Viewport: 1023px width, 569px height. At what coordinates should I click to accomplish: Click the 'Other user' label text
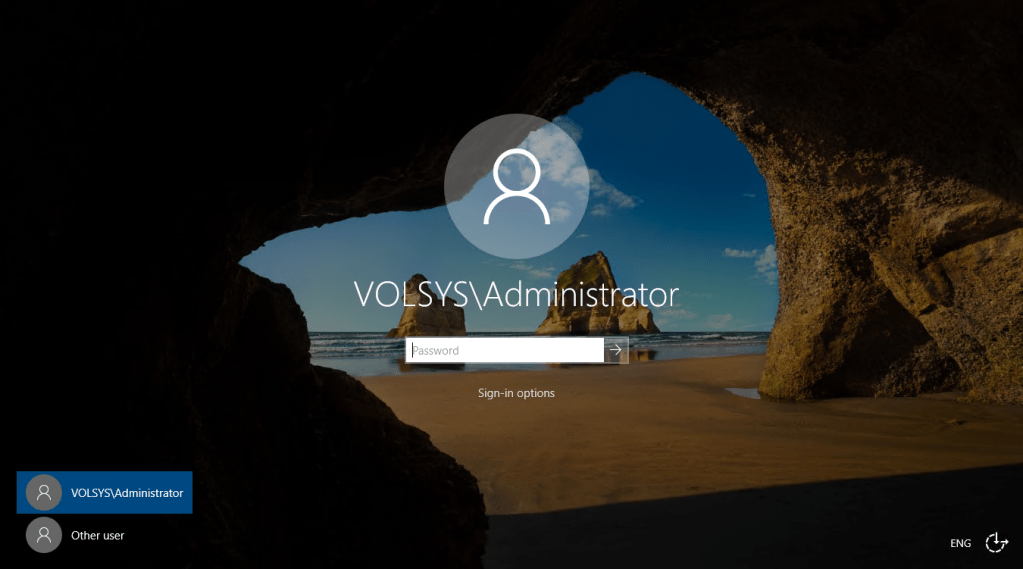(97, 535)
